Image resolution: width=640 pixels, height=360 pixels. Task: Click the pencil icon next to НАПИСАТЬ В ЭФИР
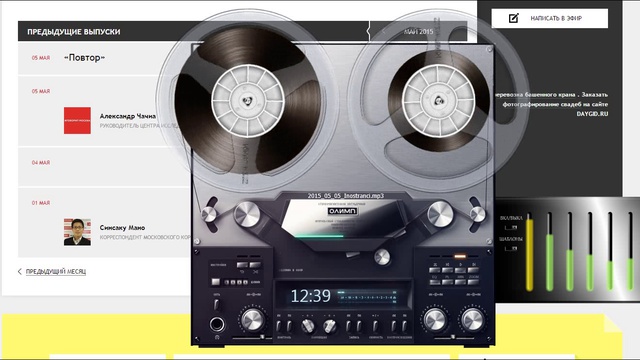click(x=513, y=18)
